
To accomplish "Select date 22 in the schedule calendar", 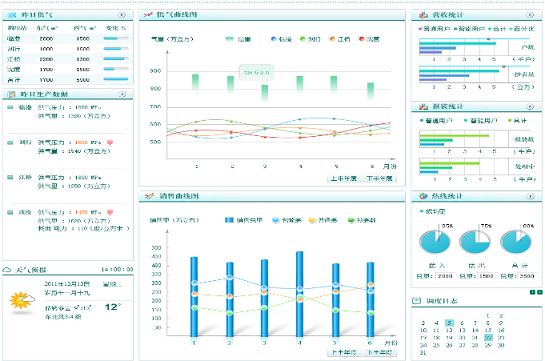I will pyautogui.click(x=488, y=338).
